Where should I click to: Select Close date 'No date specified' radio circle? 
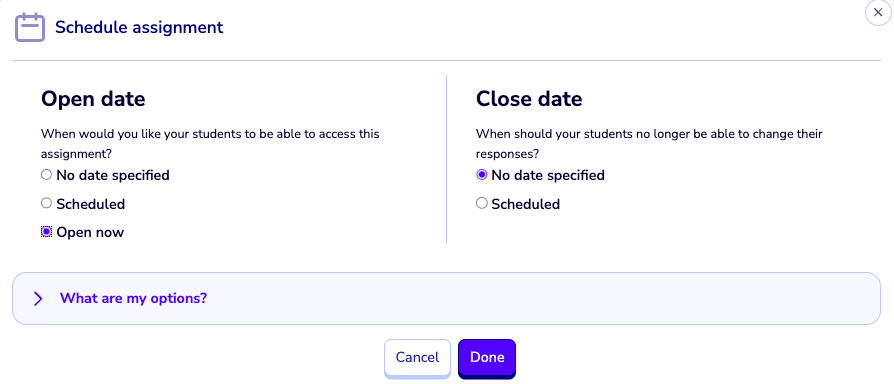click(482, 174)
